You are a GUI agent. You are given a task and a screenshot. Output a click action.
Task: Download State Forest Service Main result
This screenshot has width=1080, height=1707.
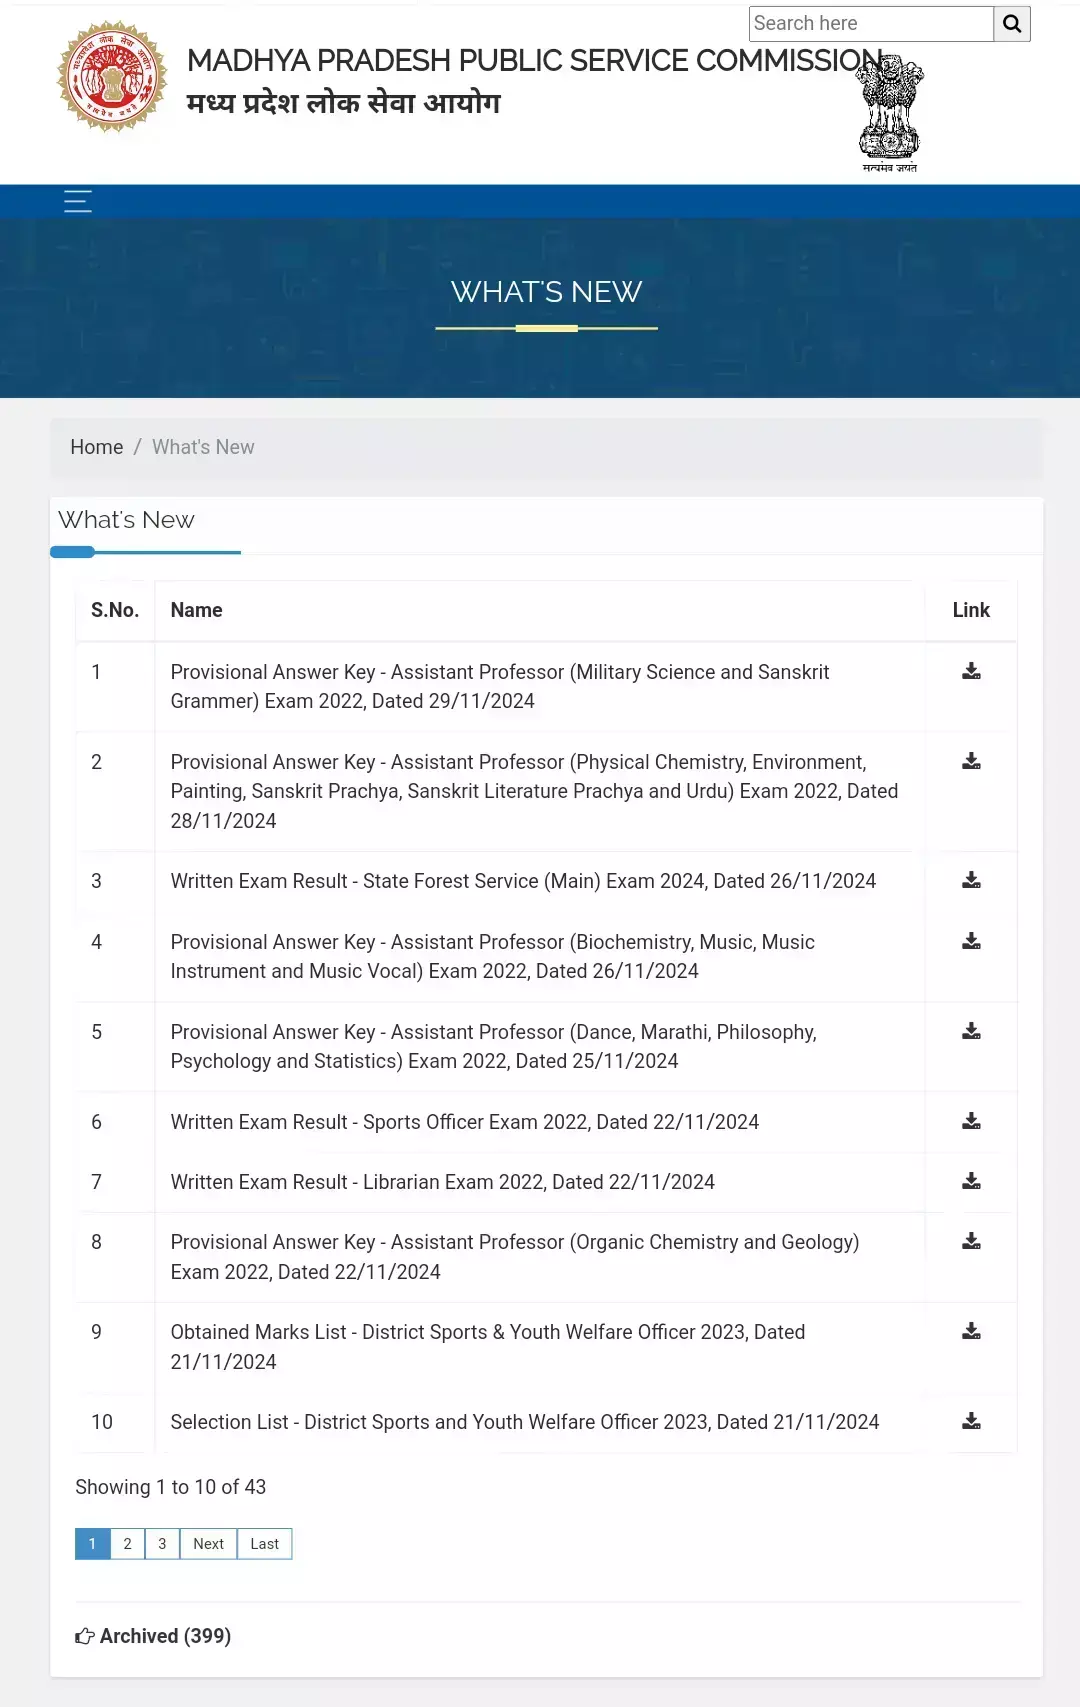(x=971, y=880)
